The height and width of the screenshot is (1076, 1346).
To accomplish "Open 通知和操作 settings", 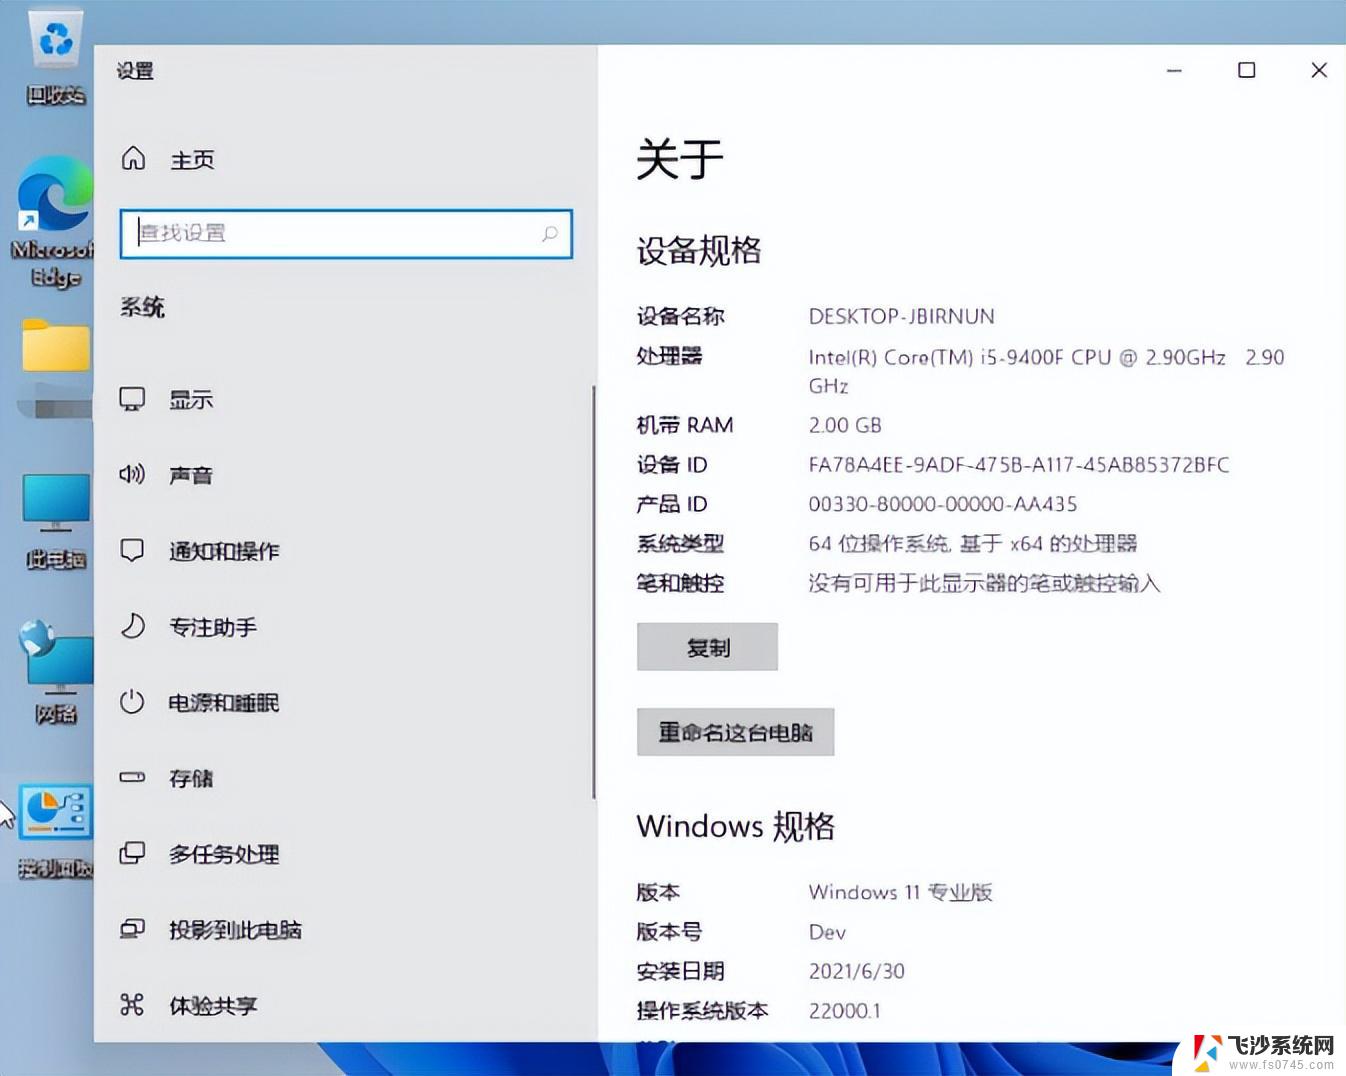I will click(x=224, y=551).
